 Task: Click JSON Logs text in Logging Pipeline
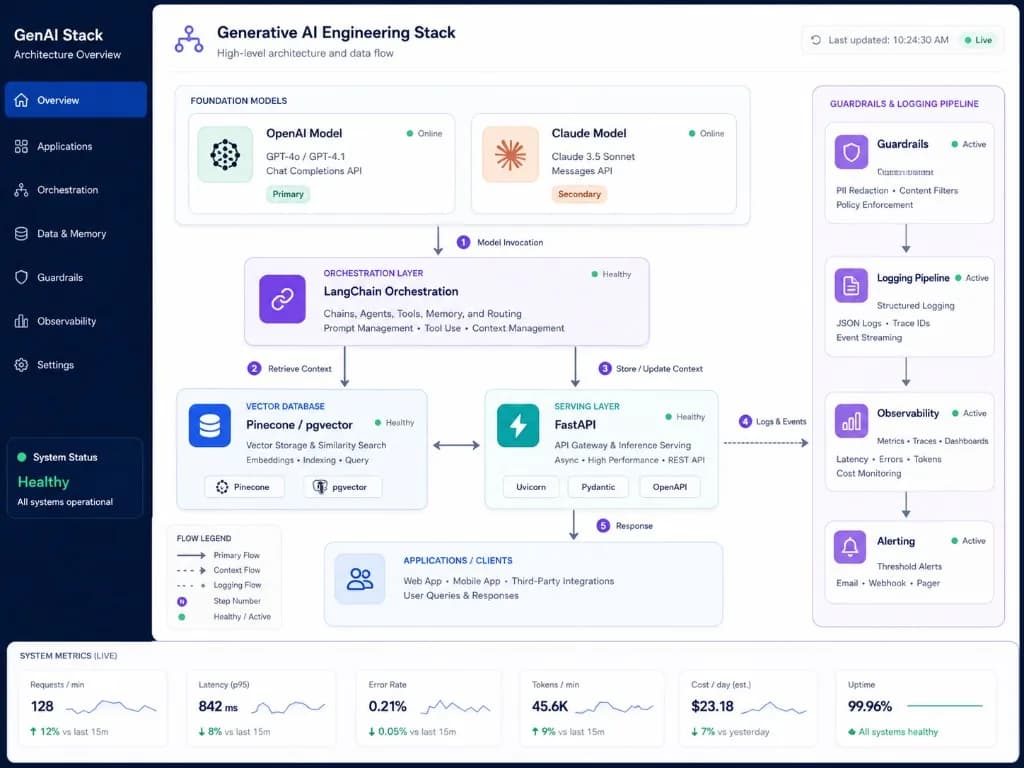[x=858, y=323]
